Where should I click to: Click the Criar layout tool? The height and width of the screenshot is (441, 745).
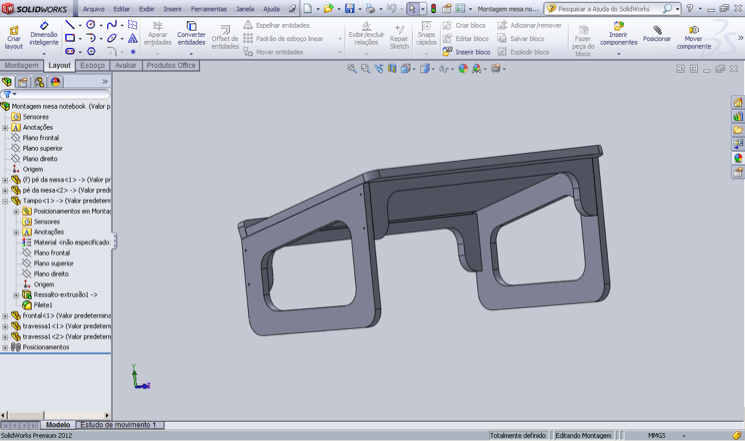[13, 36]
